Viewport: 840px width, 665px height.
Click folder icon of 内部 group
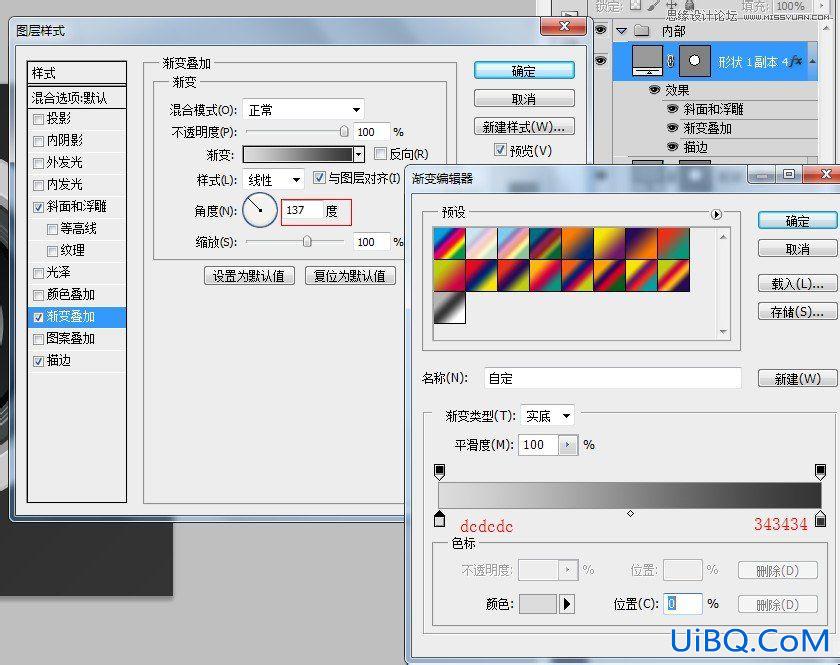tap(642, 31)
